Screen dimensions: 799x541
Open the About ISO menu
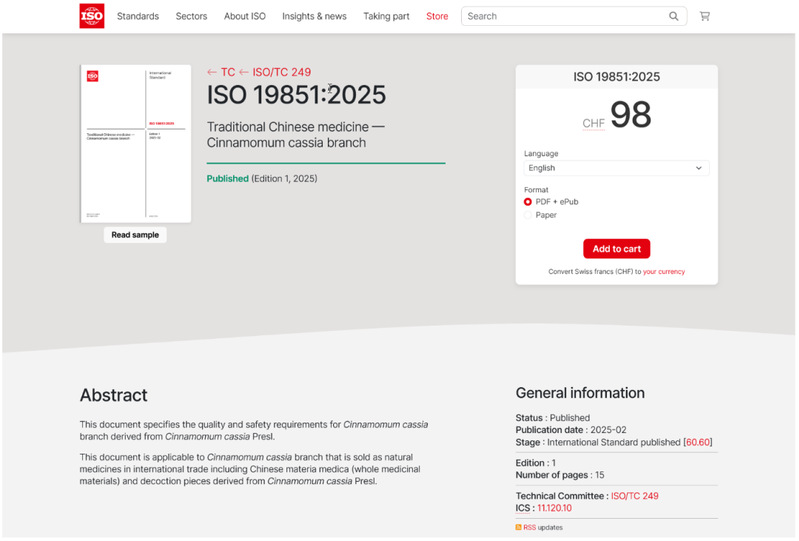coord(245,16)
